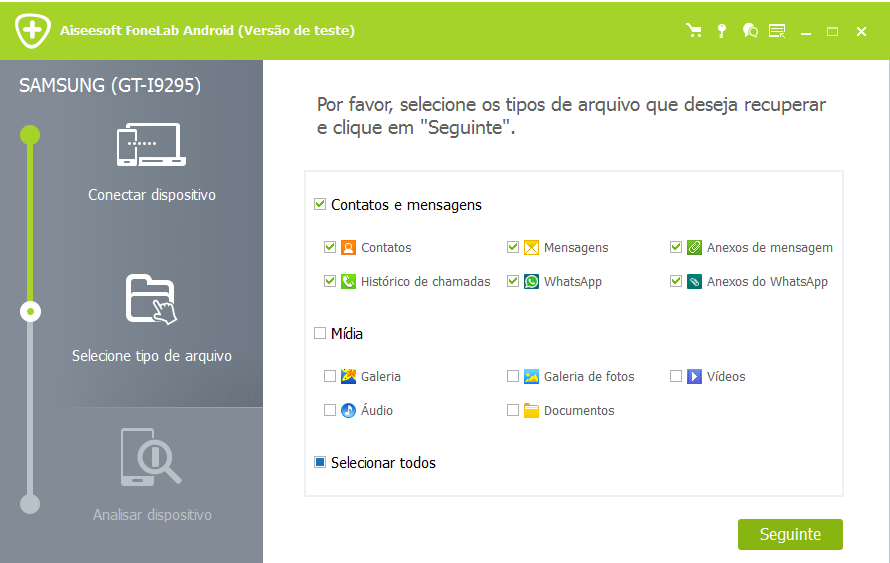The width and height of the screenshot is (890, 563).
Task: Click the Conectar dispositivo devices icon
Action: (151, 145)
